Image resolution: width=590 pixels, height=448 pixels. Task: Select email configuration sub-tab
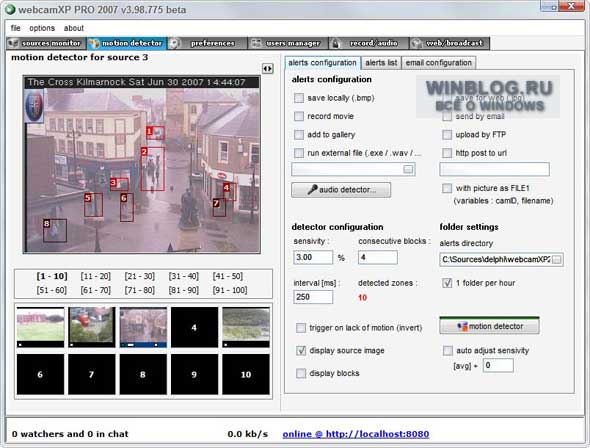click(x=439, y=63)
